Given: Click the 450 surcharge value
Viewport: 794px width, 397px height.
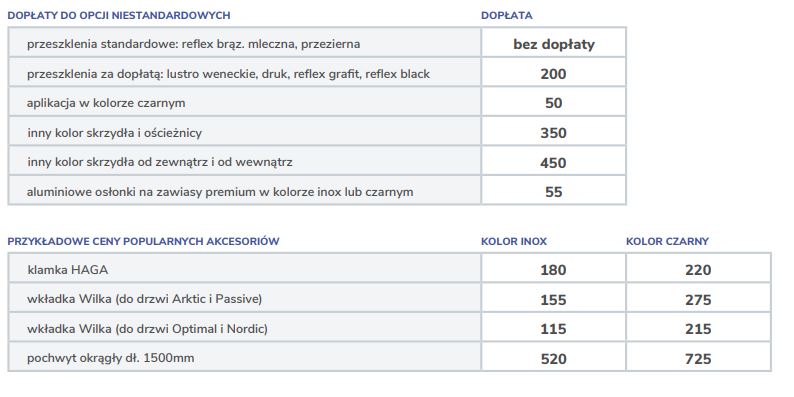Looking at the screenshot, I should pyautogui.click(x=553, y=163).
